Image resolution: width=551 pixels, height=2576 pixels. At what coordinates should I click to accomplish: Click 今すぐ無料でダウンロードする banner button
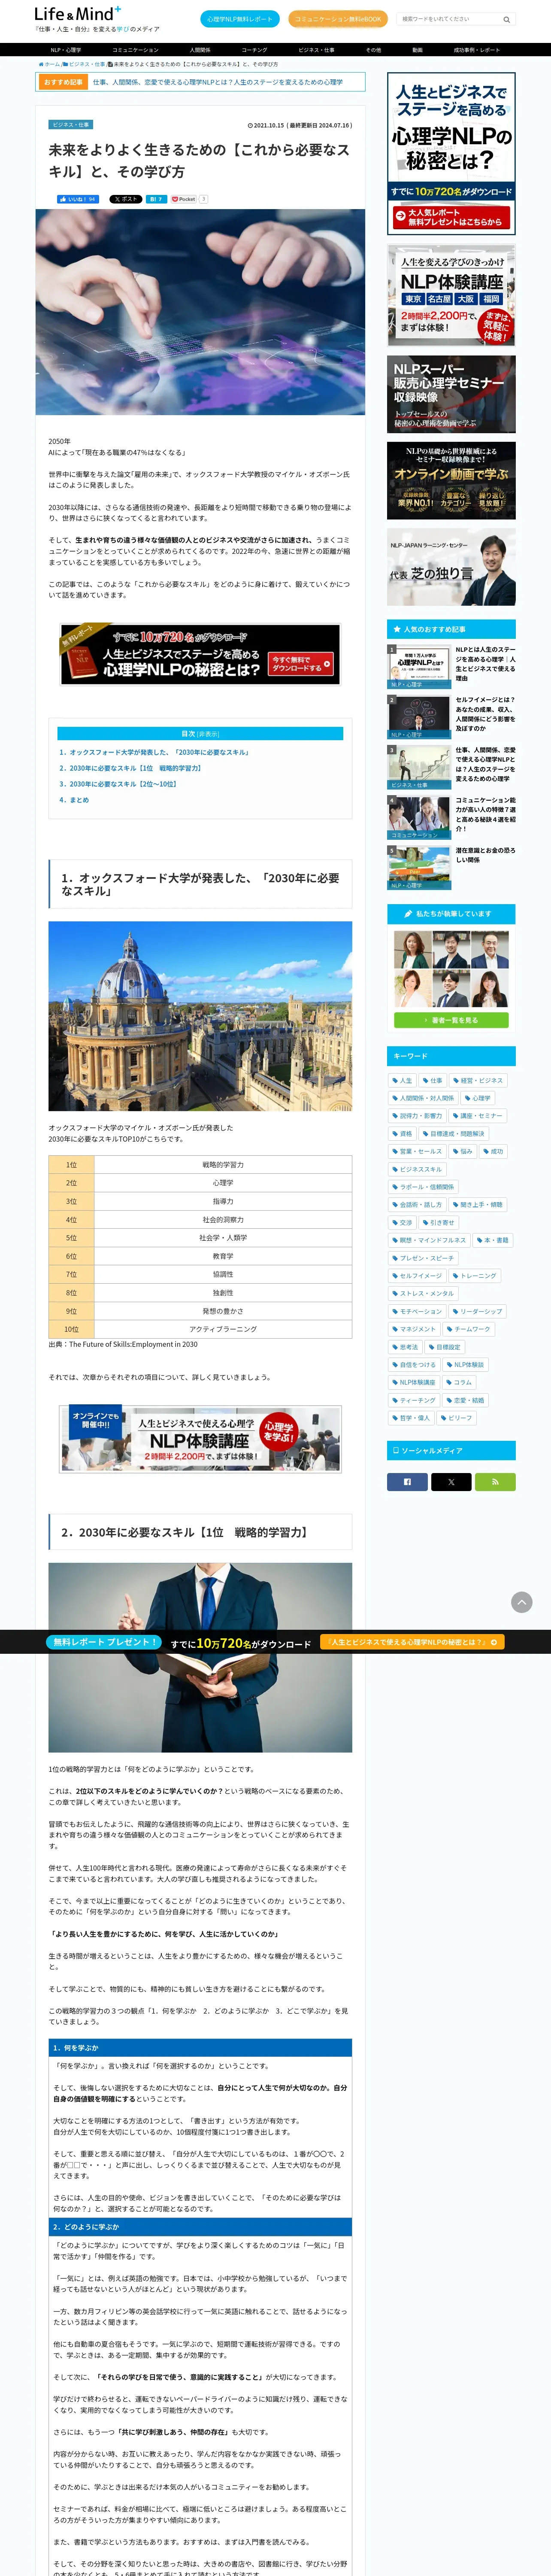(300, 664)
